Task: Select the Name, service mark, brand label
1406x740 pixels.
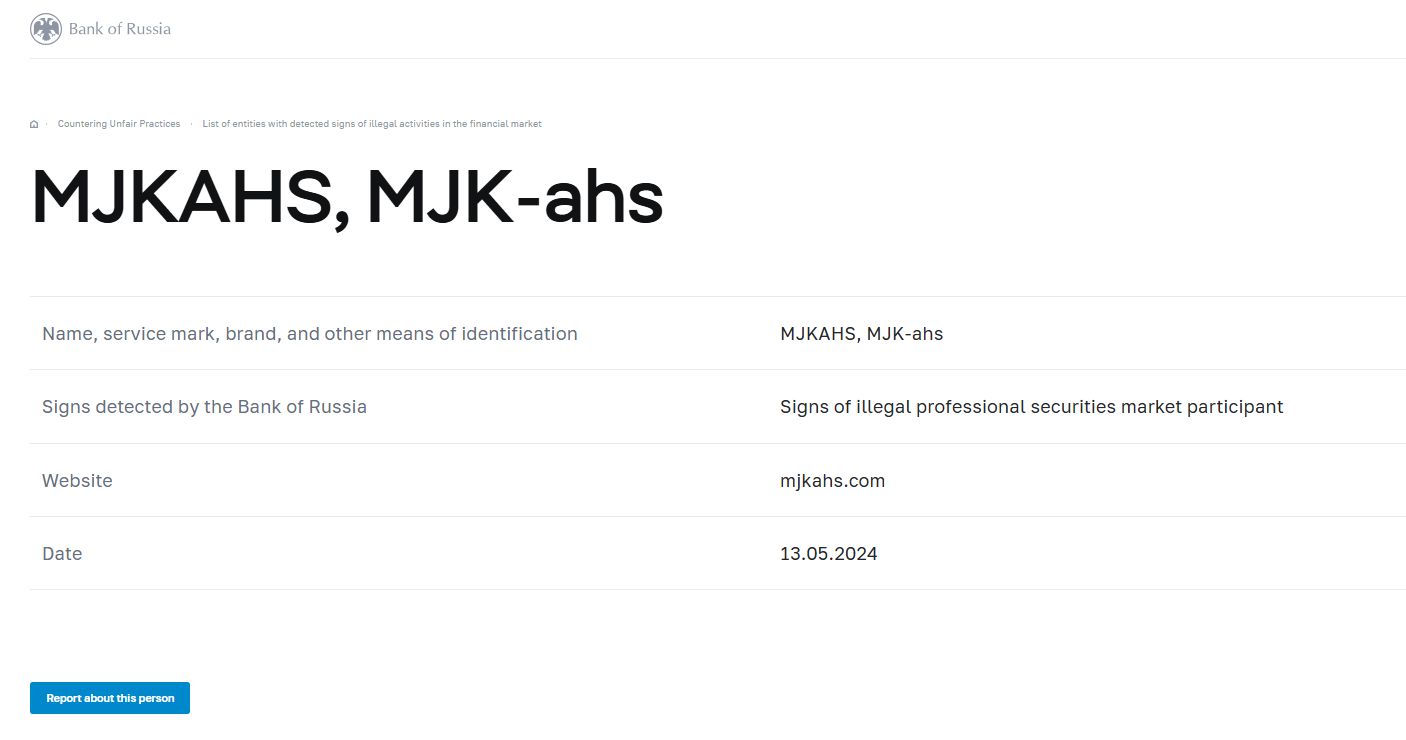Action: coord(309,334)
